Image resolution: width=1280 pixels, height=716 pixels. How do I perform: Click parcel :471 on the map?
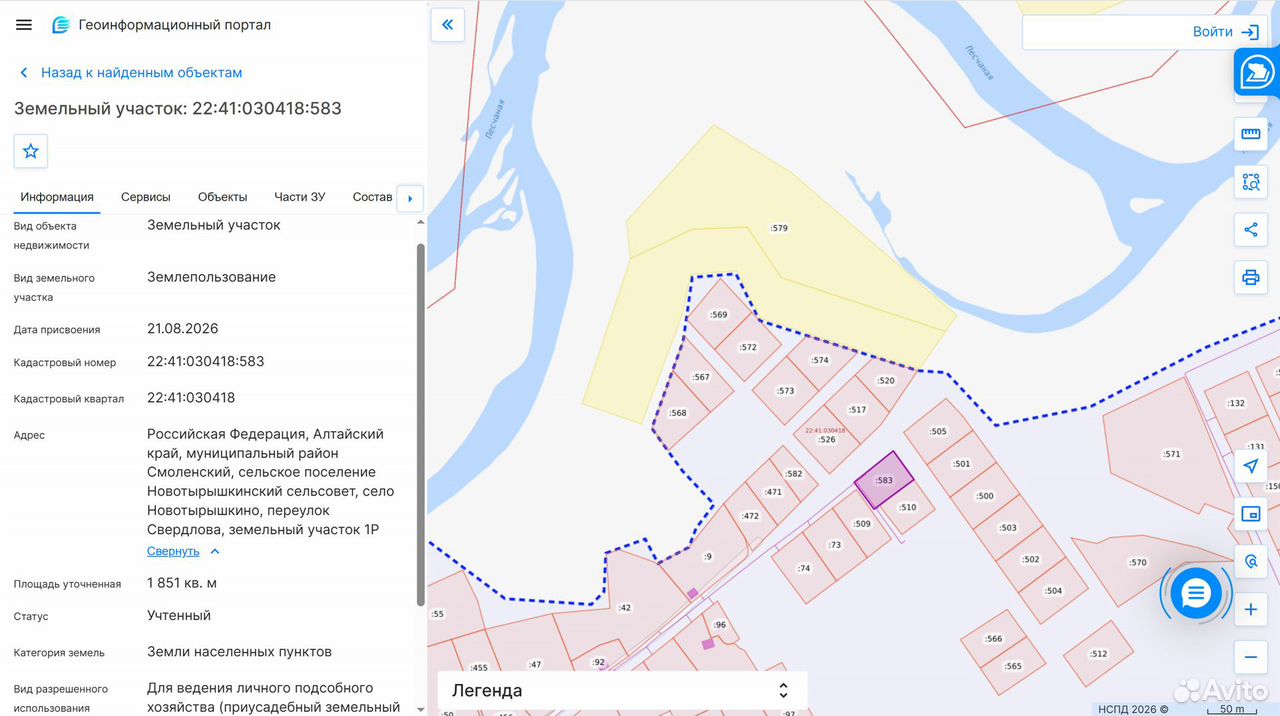(x=773, y=492)
